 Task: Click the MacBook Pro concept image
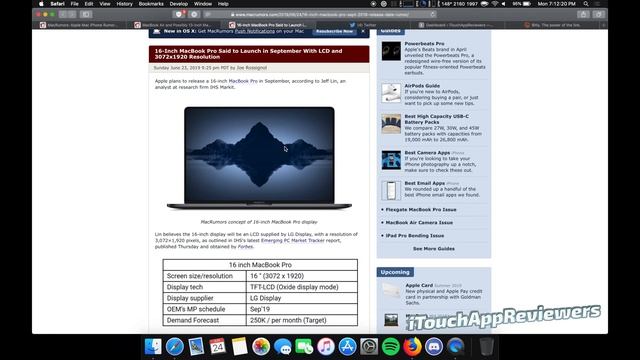click(x=259, y=158)
